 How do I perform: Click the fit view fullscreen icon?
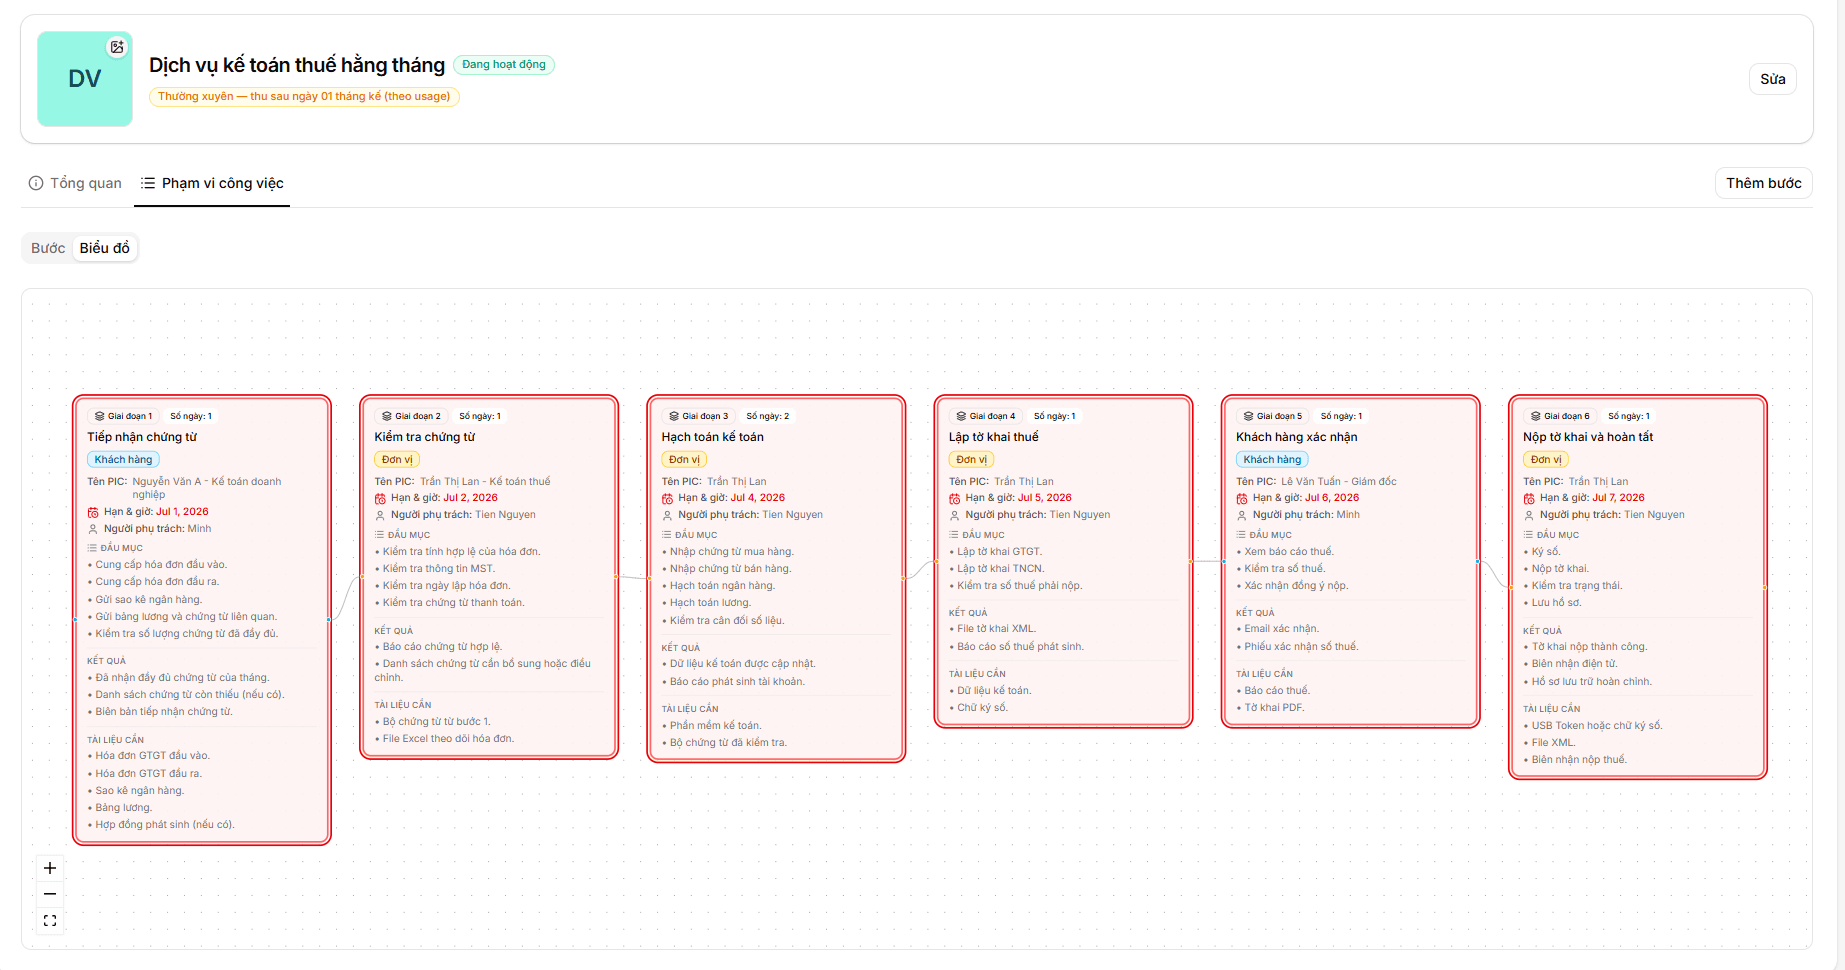click(x=50, y=921)
